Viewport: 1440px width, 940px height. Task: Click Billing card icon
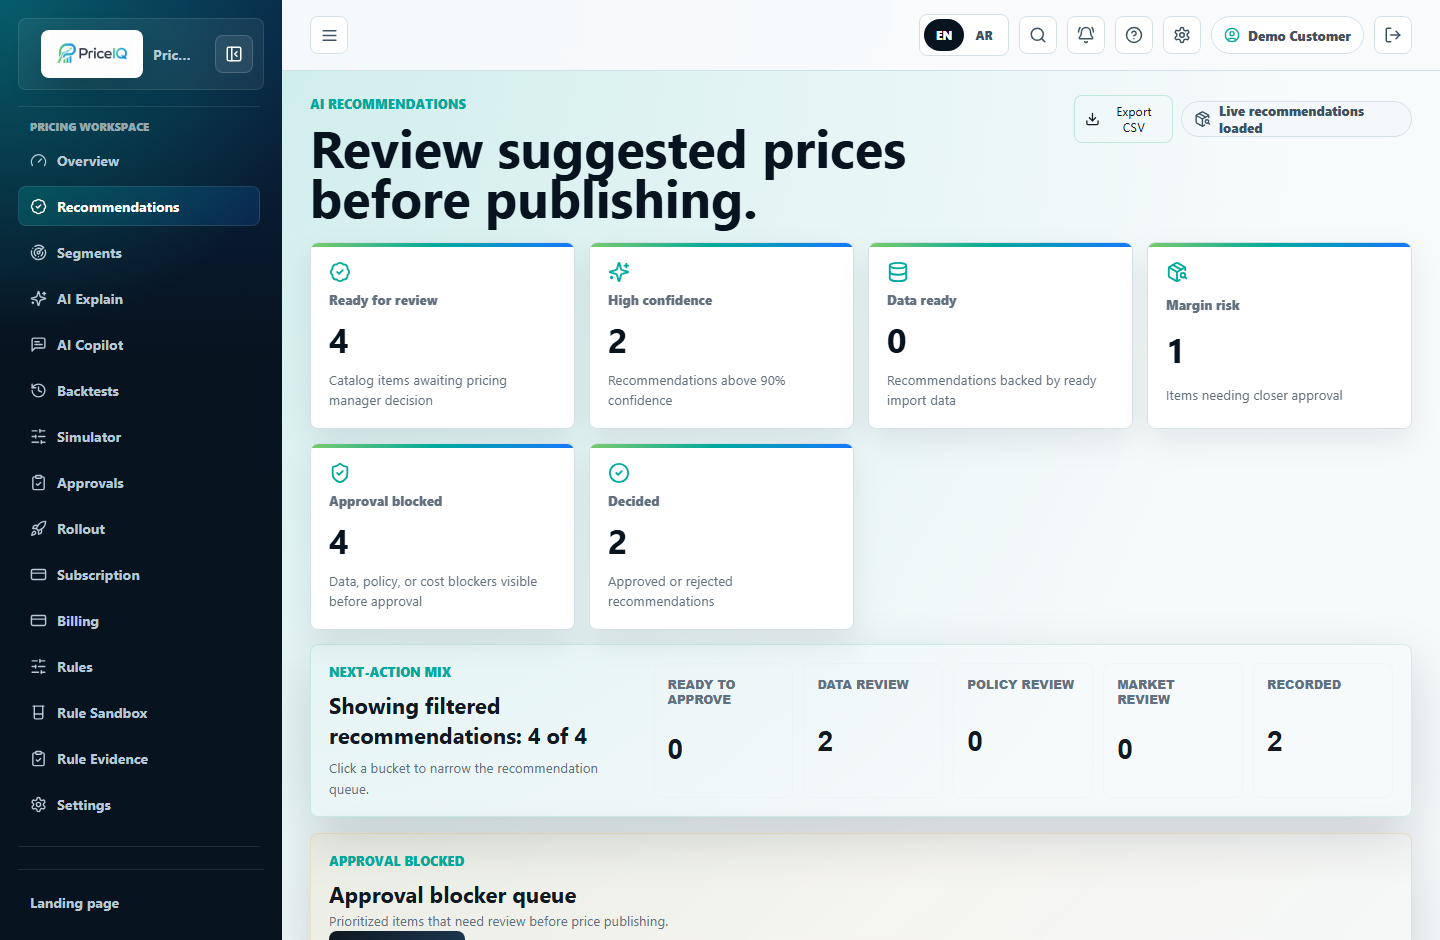pos(39,621)
